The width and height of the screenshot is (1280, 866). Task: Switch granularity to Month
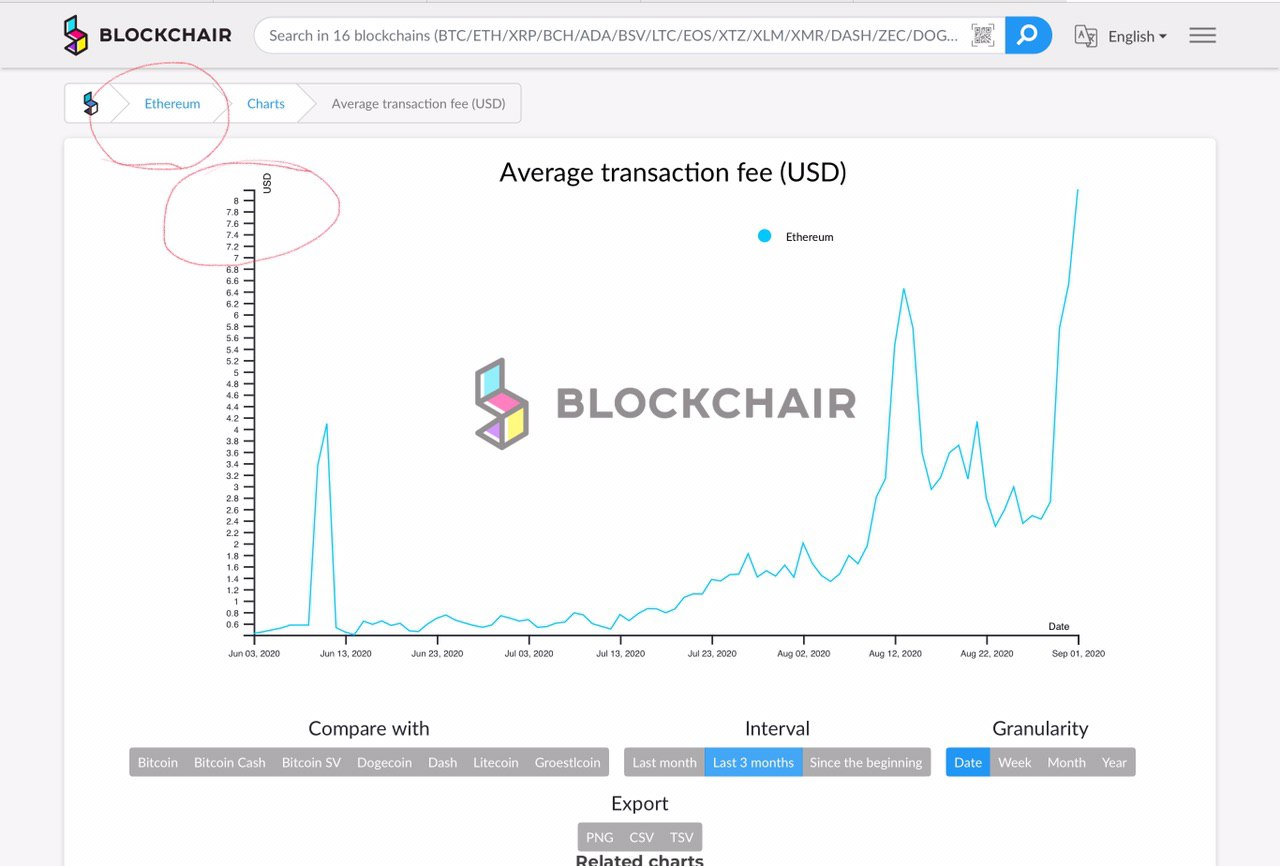coord(1066,762)
